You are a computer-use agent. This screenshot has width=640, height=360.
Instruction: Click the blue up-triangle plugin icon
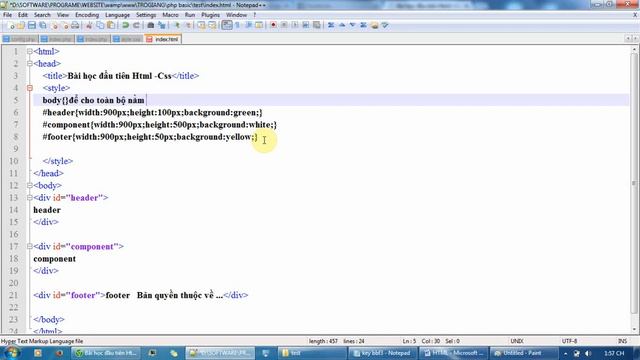click(342, 25)
